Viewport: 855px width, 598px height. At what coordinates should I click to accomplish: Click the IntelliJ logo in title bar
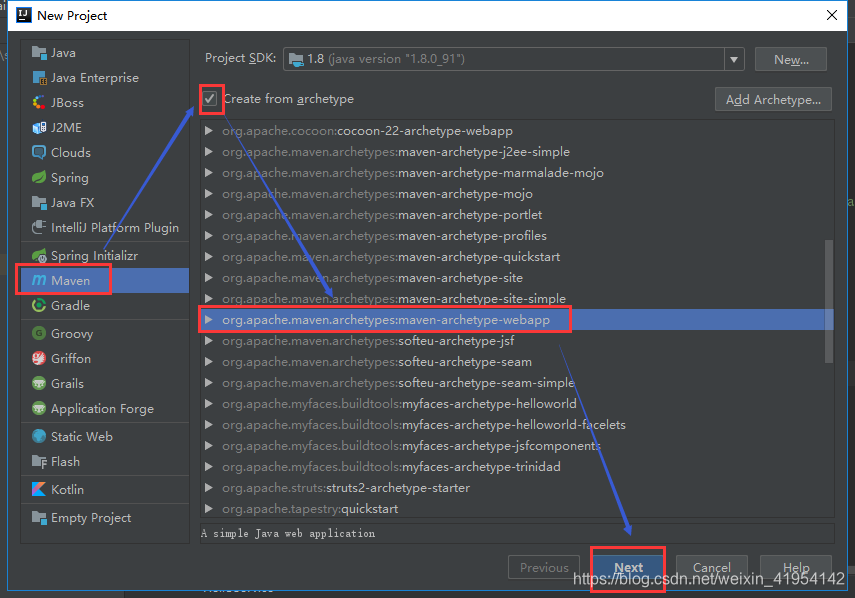coord(24,15)
